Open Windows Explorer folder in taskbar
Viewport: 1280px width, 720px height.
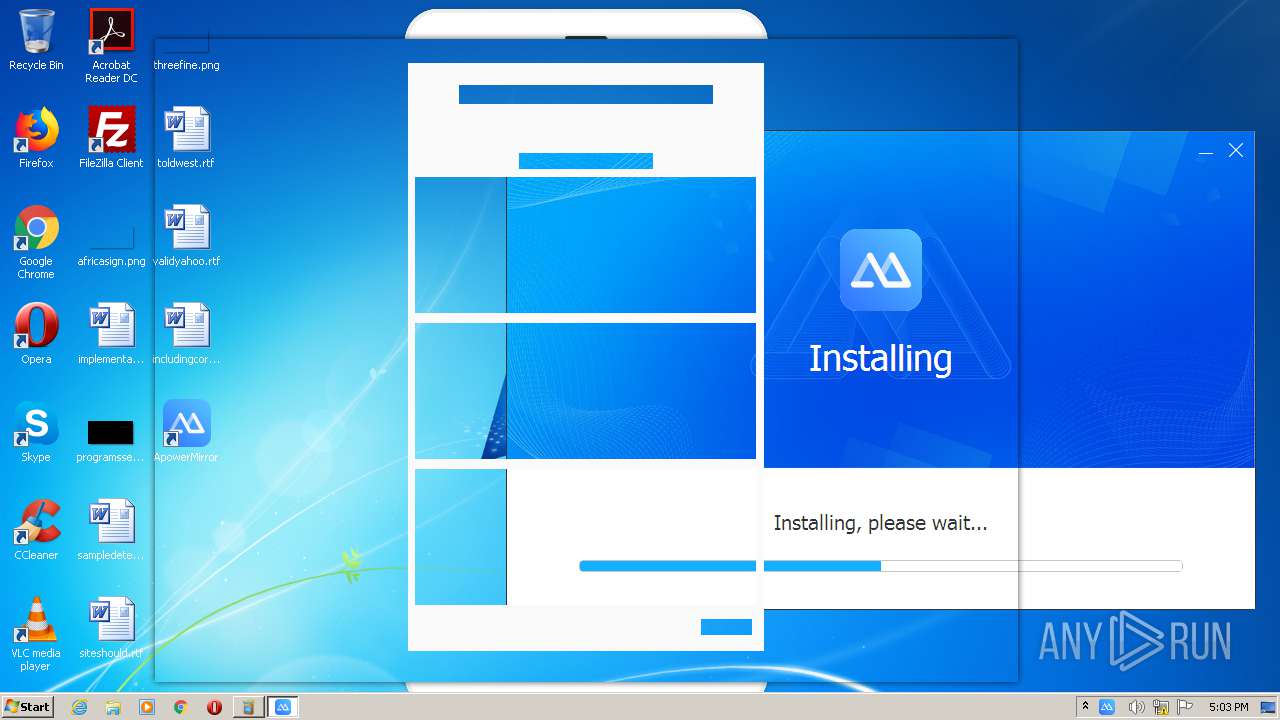tap(113, 707)
